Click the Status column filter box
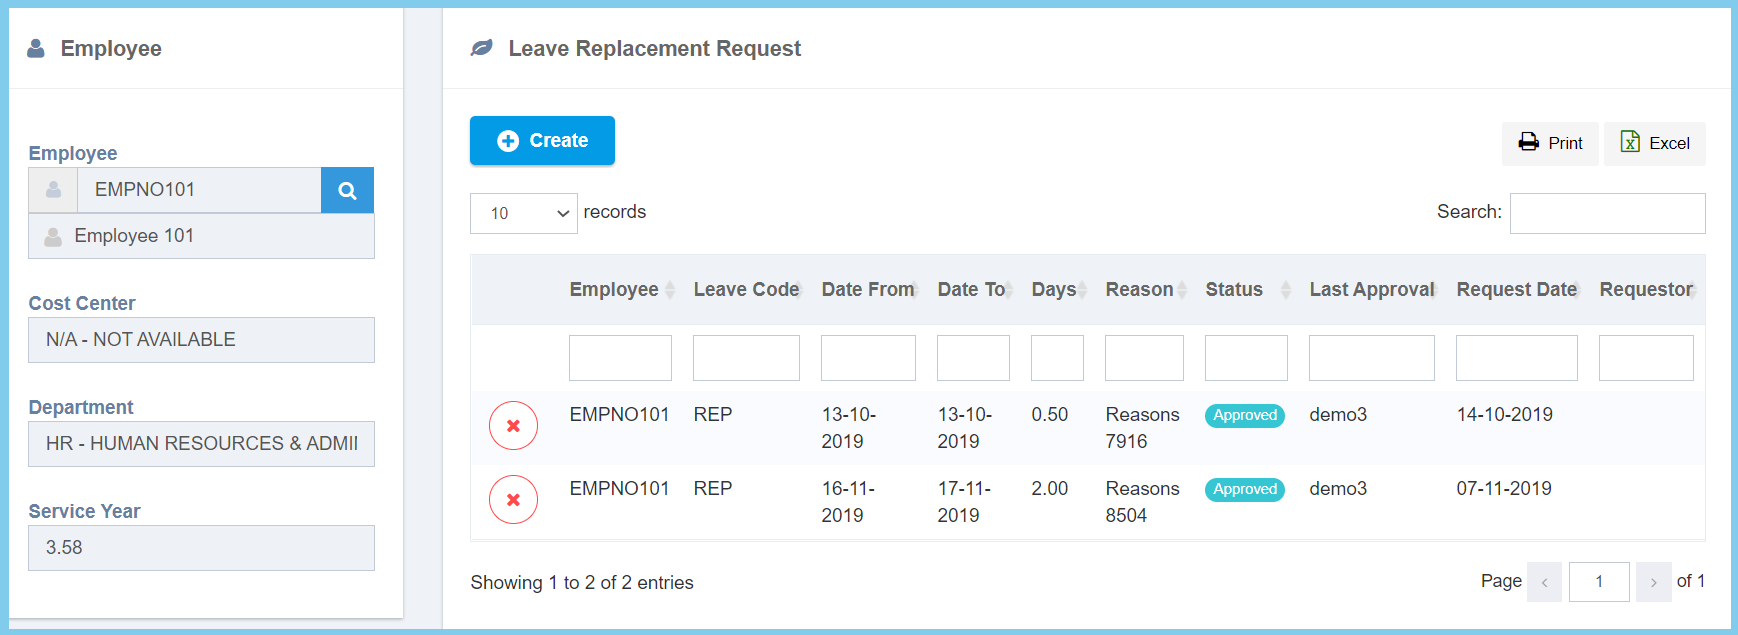 (1246, 358)
